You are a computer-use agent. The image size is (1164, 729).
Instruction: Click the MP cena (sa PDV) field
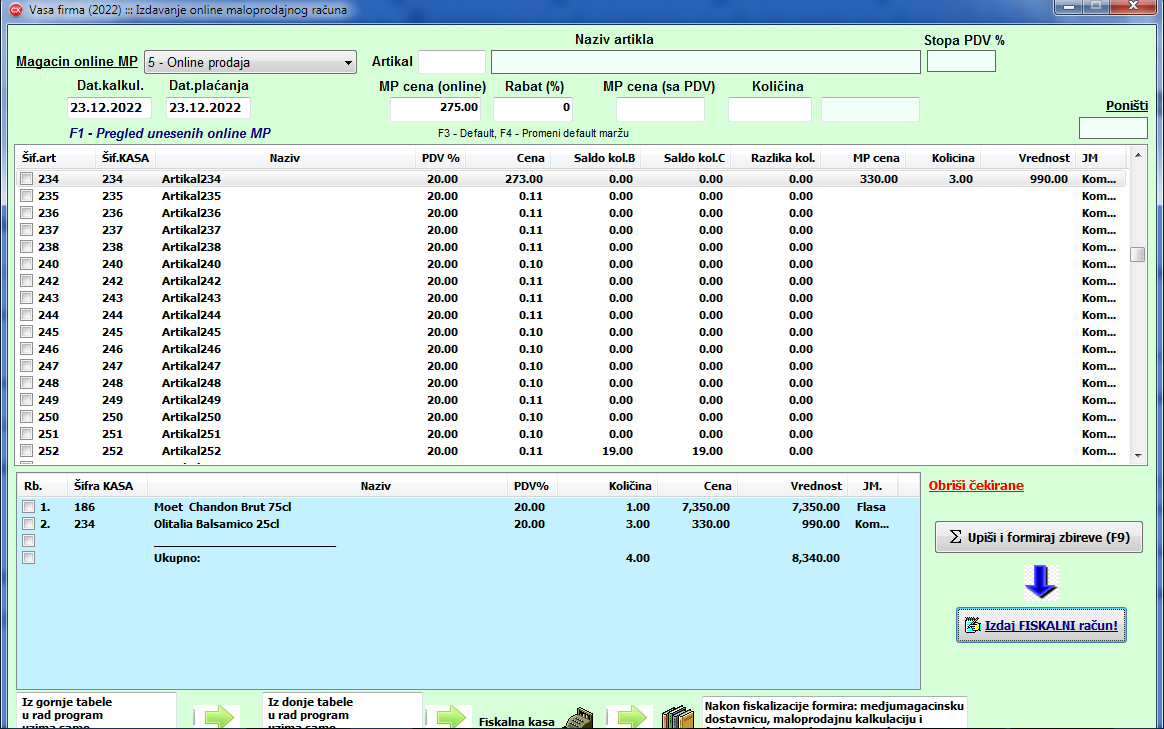coord(660,109)
